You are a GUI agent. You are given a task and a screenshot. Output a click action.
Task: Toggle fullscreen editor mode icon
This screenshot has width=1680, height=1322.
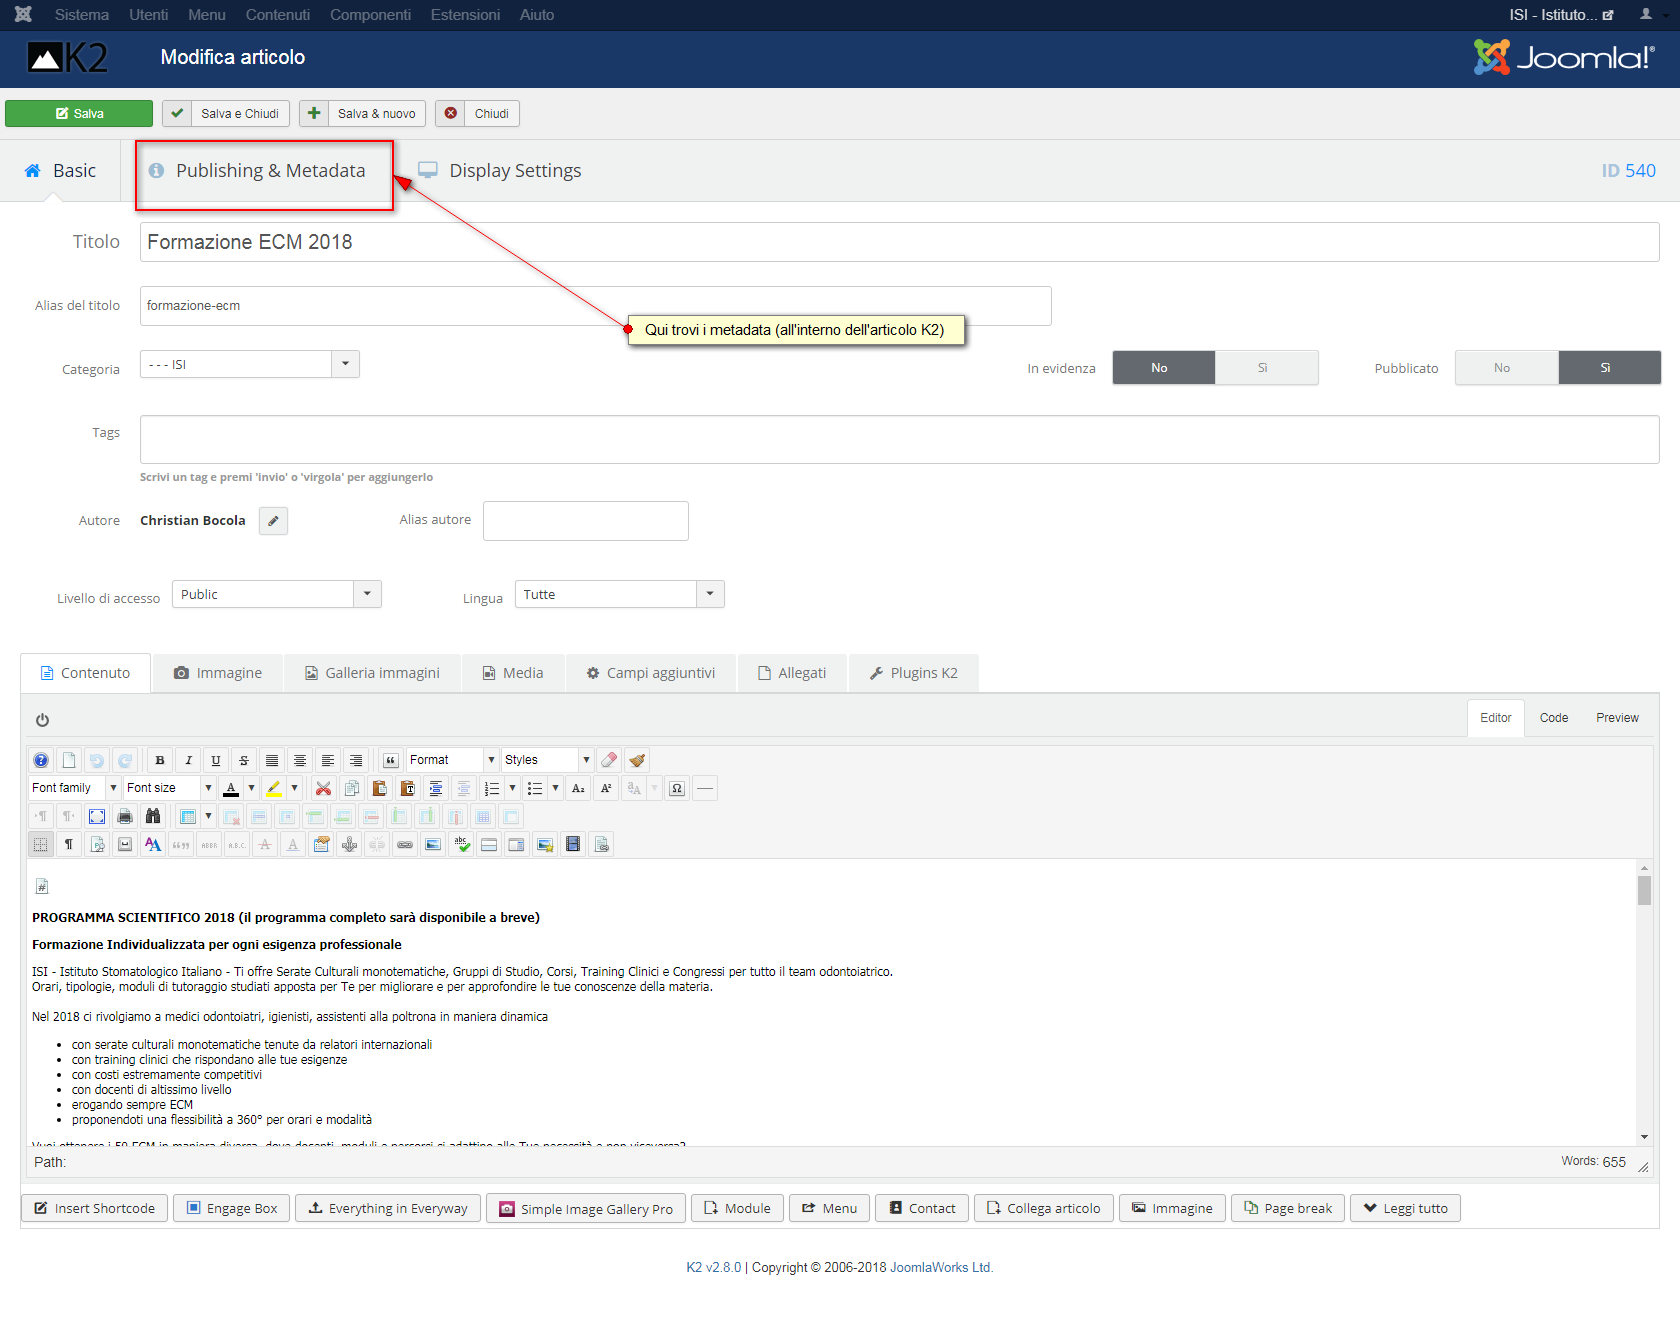coord(97,816)
